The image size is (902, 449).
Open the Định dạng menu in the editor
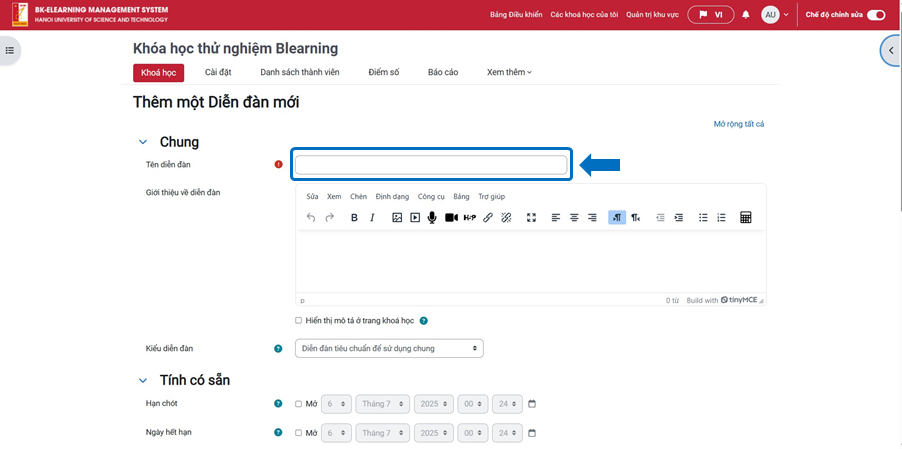(x=392, y=197)
